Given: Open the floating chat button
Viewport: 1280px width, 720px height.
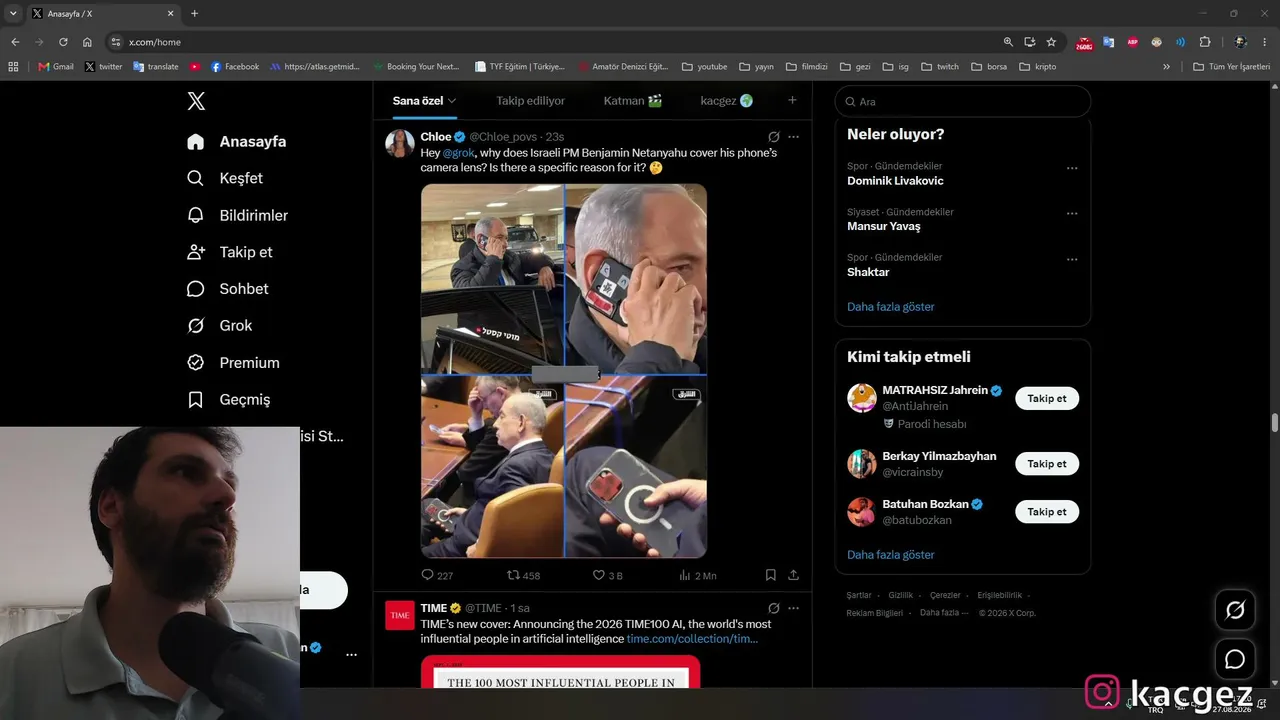Looking at the screenshot, I should click(x=1235, y=659).
